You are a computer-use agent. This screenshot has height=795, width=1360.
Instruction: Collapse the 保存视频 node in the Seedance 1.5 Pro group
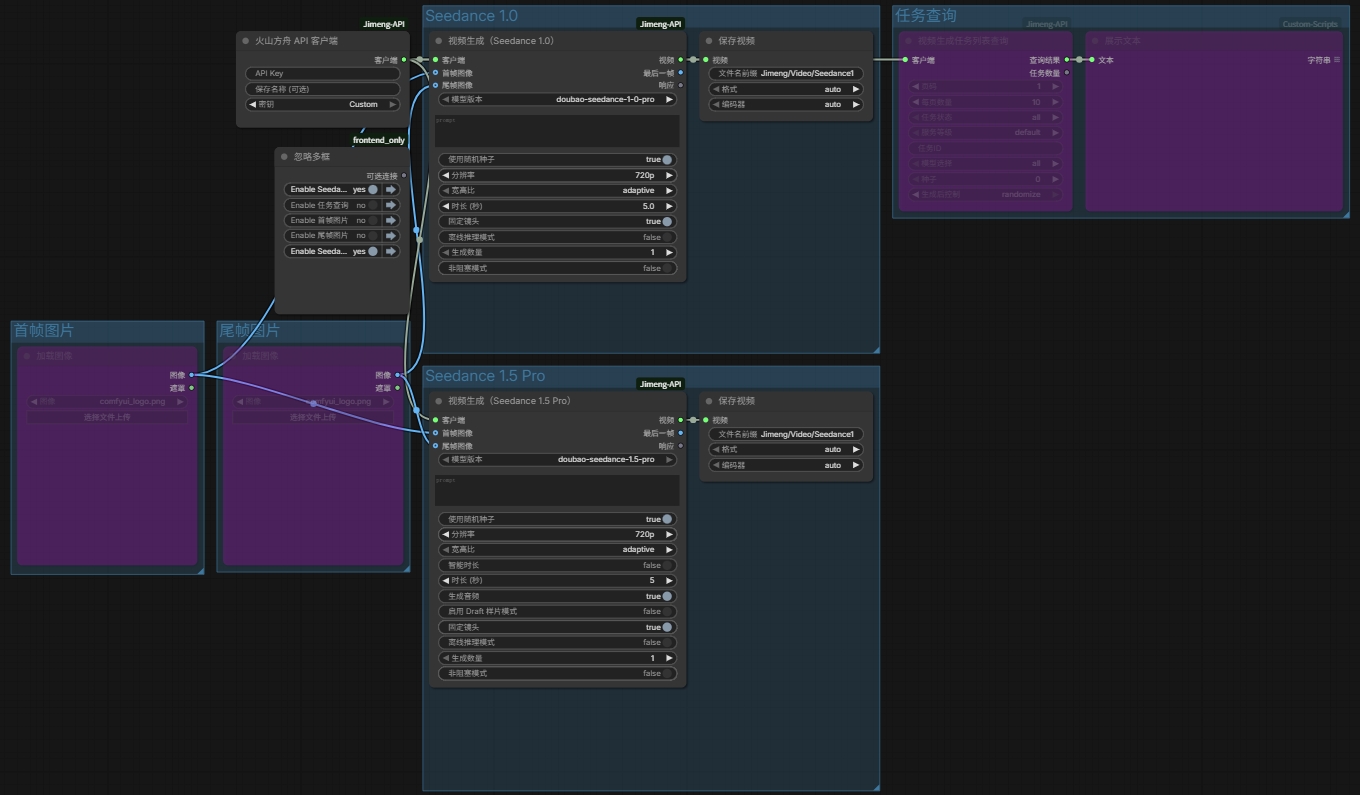click(709, 401)
